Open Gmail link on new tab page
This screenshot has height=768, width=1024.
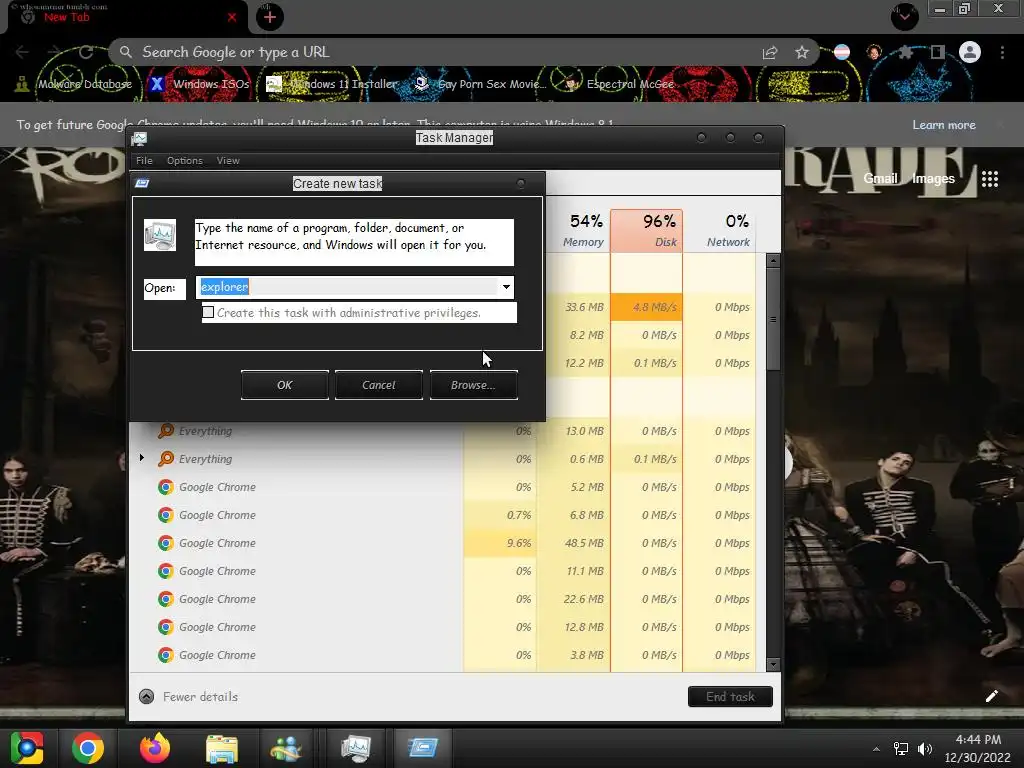[880, 178]
